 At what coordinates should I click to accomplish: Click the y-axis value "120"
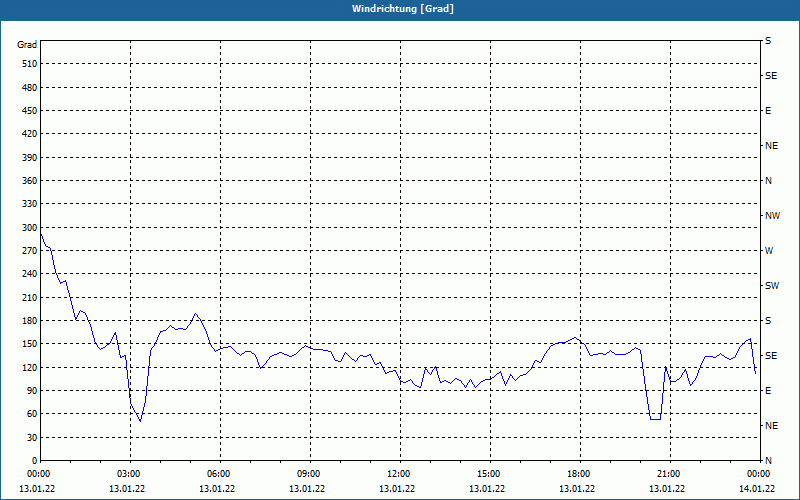30,367
